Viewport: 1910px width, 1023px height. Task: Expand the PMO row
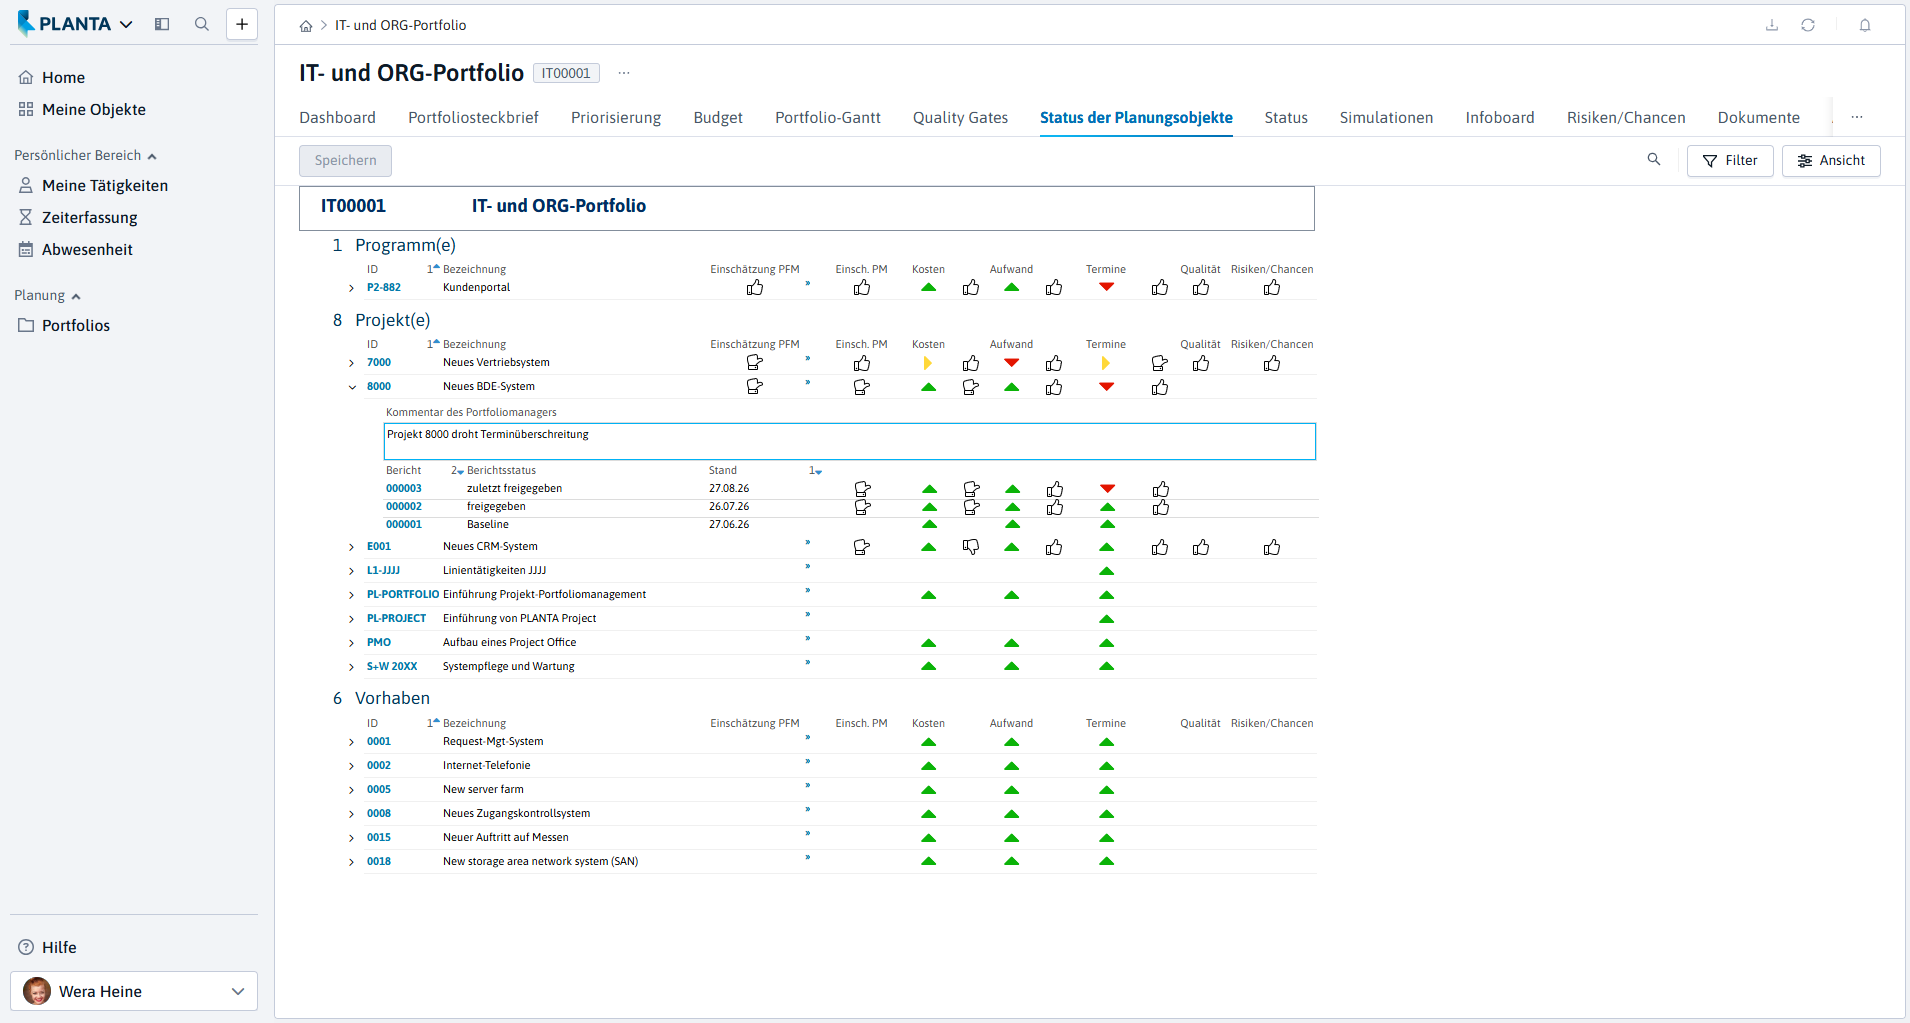(x=351, y=643)
